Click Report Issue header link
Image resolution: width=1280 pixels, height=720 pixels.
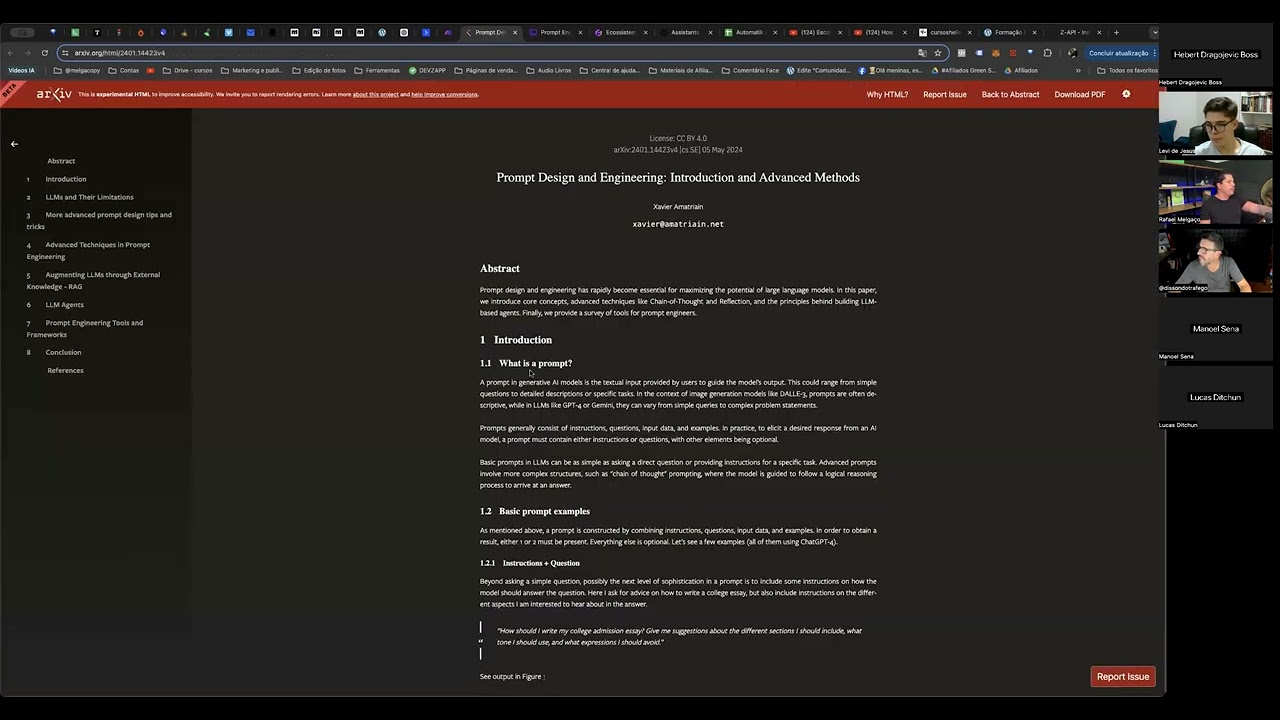pyautogui.click(x=945, y=94)
